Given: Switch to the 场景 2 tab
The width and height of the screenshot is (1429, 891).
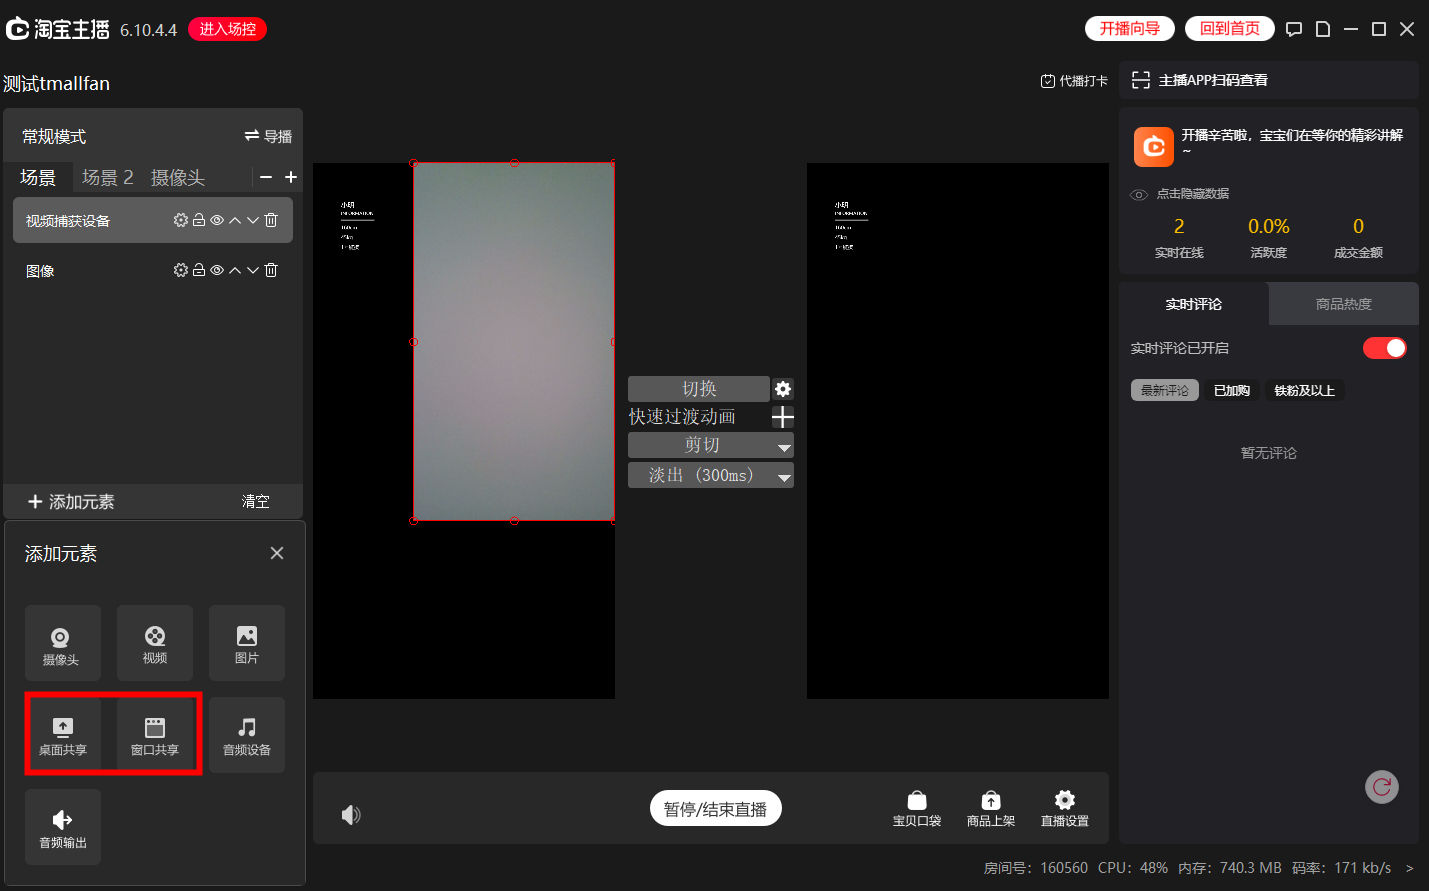Looking at the screenshot, I should [107, 177].
